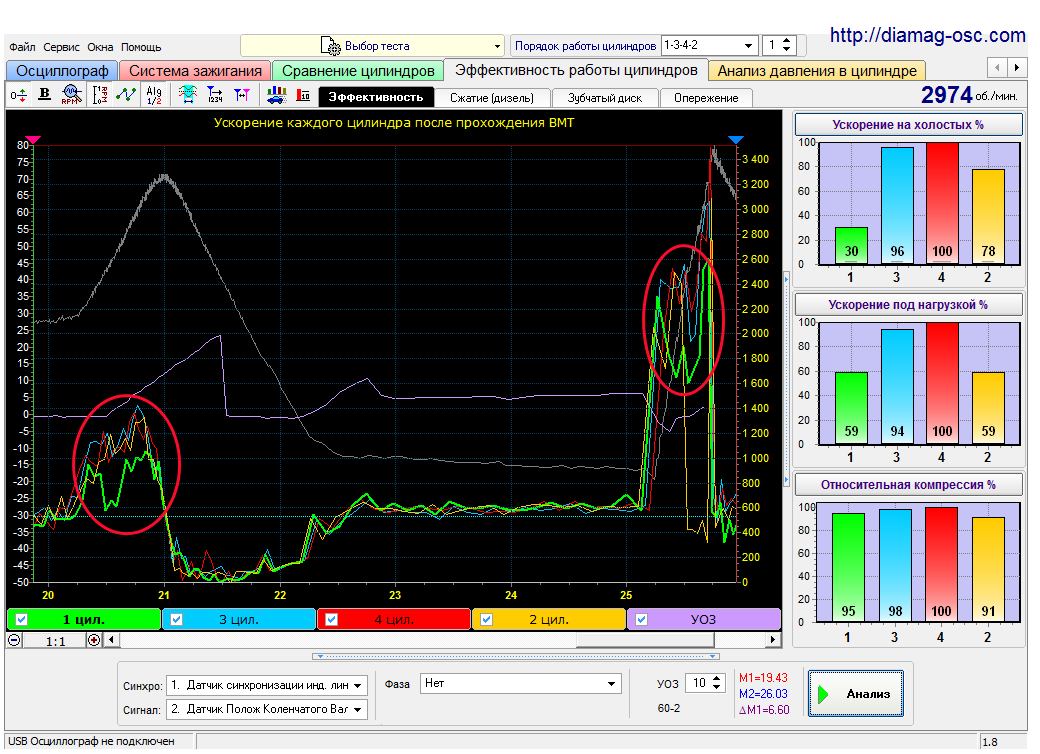Toggle the 4 цил. checkbox
Screen dimensions: 1040x754
(332, 619)
